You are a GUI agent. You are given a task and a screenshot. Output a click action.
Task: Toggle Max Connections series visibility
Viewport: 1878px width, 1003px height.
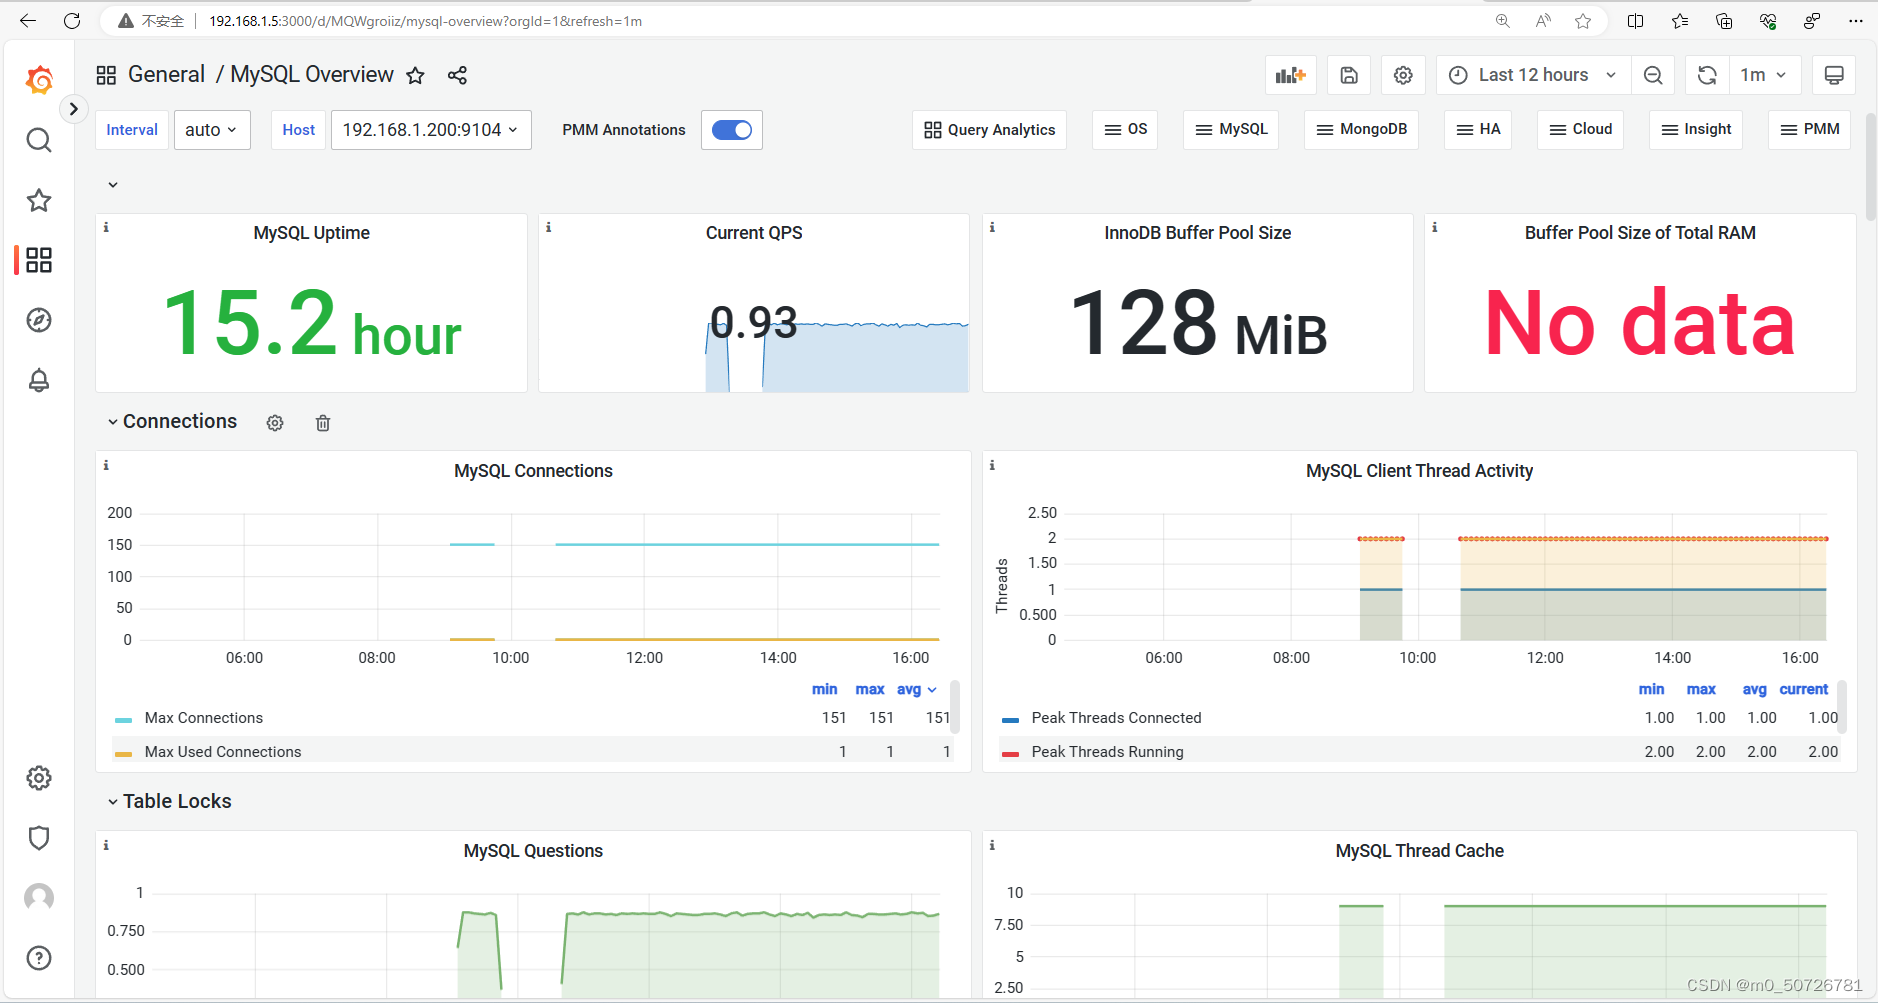coord(203,718)
